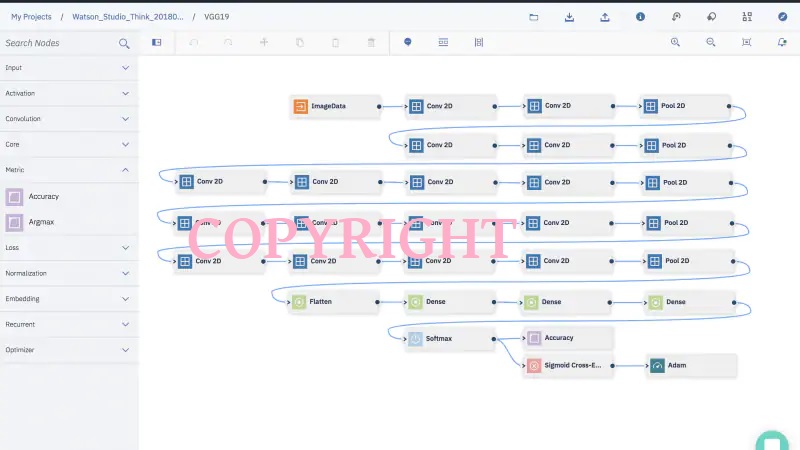Image resolution: width=800 pixels, height=450 pixels.
Task: Open Watson_Studio_Think breadcrumb link
Action: pyautogui.click(x=127, y=17)
